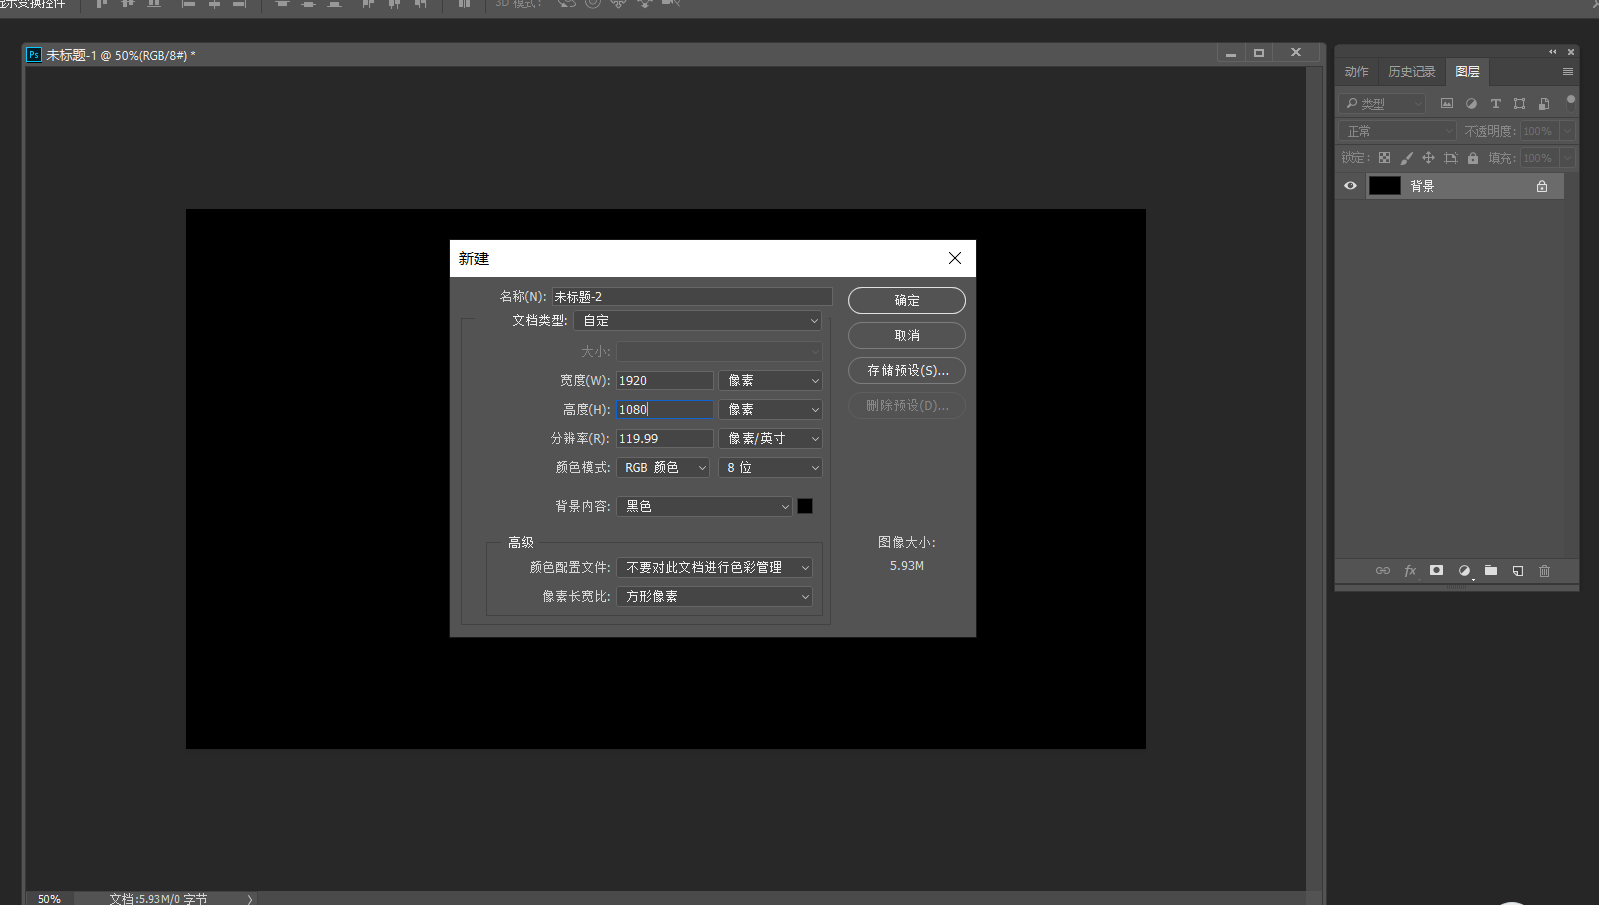
Task: Click the delete layer trash icon
Action: coord(1544,570)
